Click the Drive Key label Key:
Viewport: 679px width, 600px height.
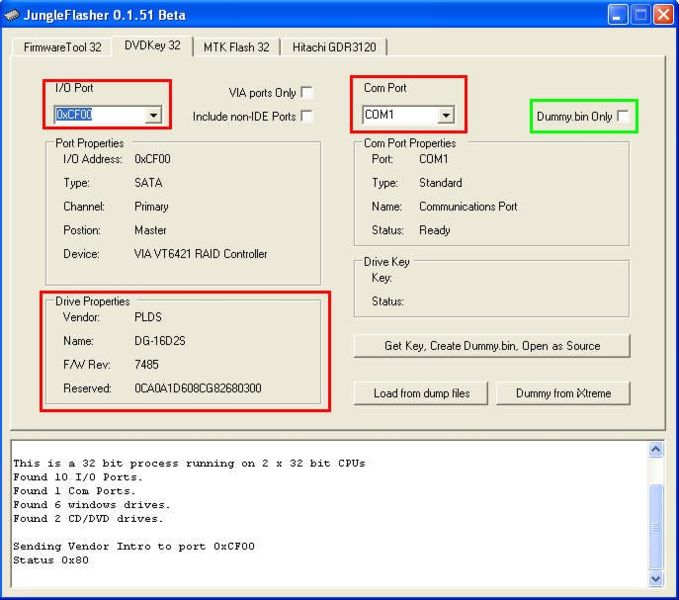[x=382, y=278]
